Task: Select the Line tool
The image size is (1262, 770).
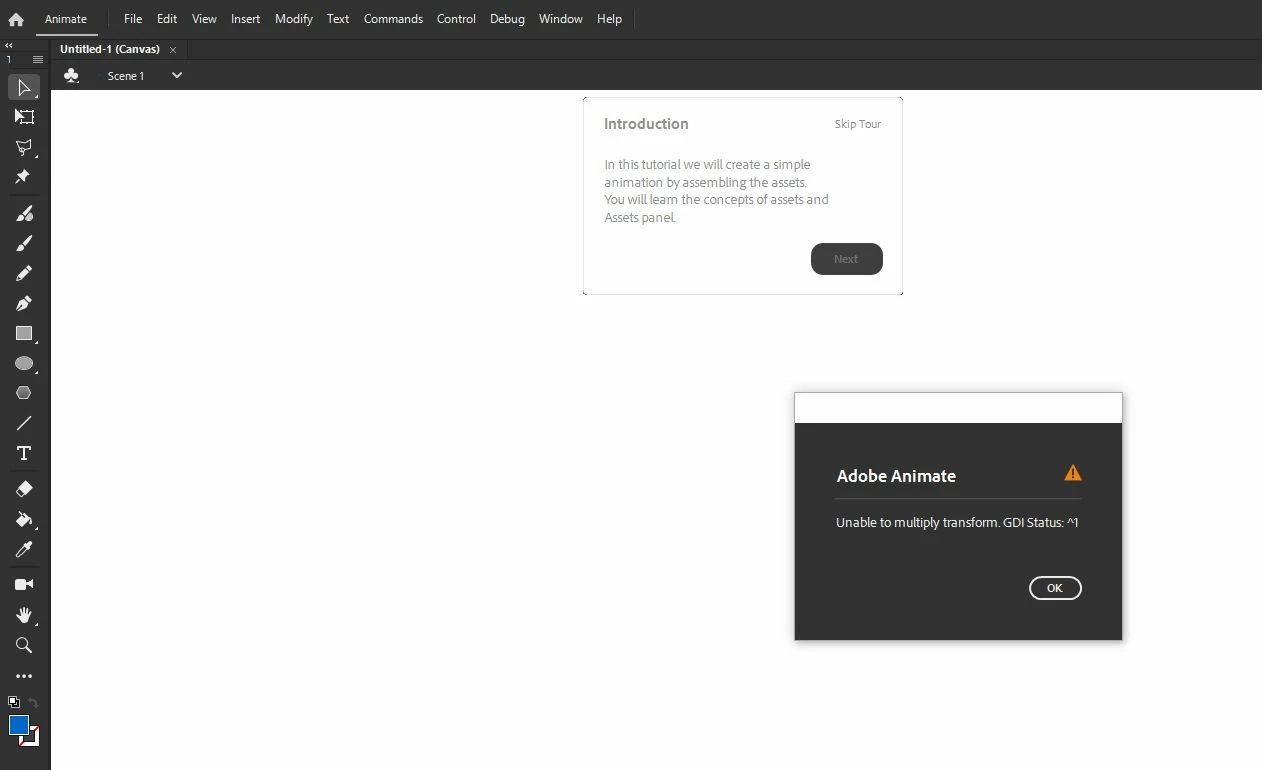Action: click(x=24, y=423)
